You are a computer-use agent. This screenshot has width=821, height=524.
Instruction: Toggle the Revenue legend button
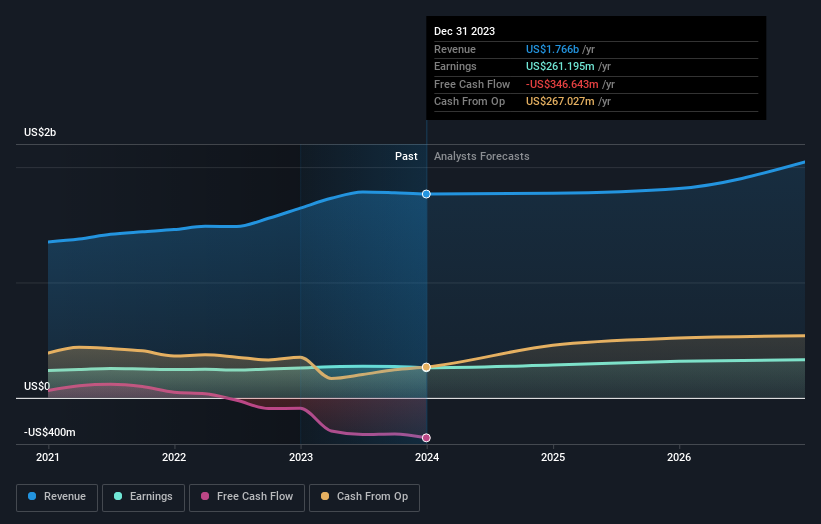[57, 497]
